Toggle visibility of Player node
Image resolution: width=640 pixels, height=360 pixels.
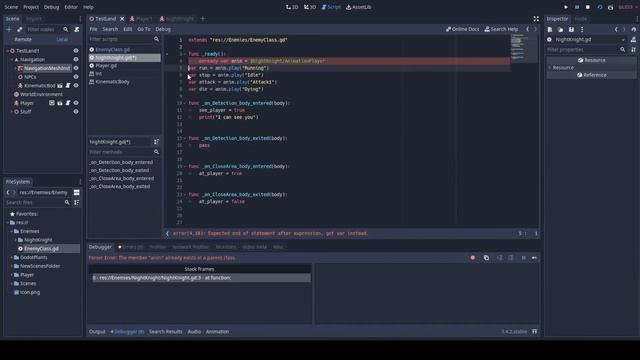point(76,103)
